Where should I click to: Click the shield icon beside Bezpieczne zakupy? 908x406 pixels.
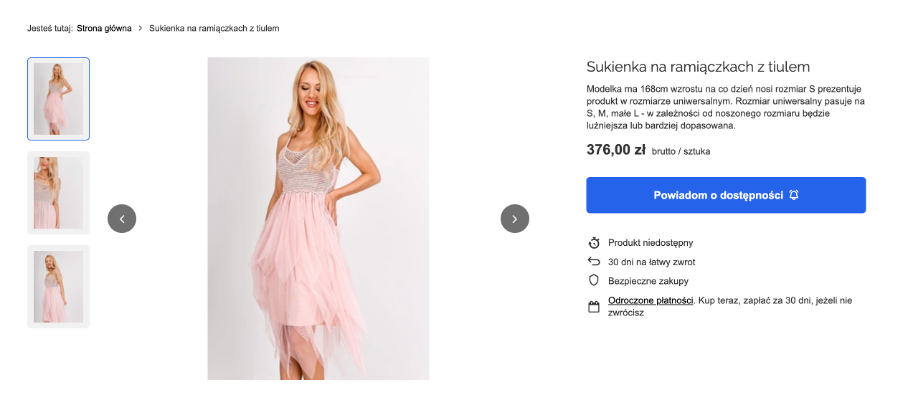(x=594, y=281)
